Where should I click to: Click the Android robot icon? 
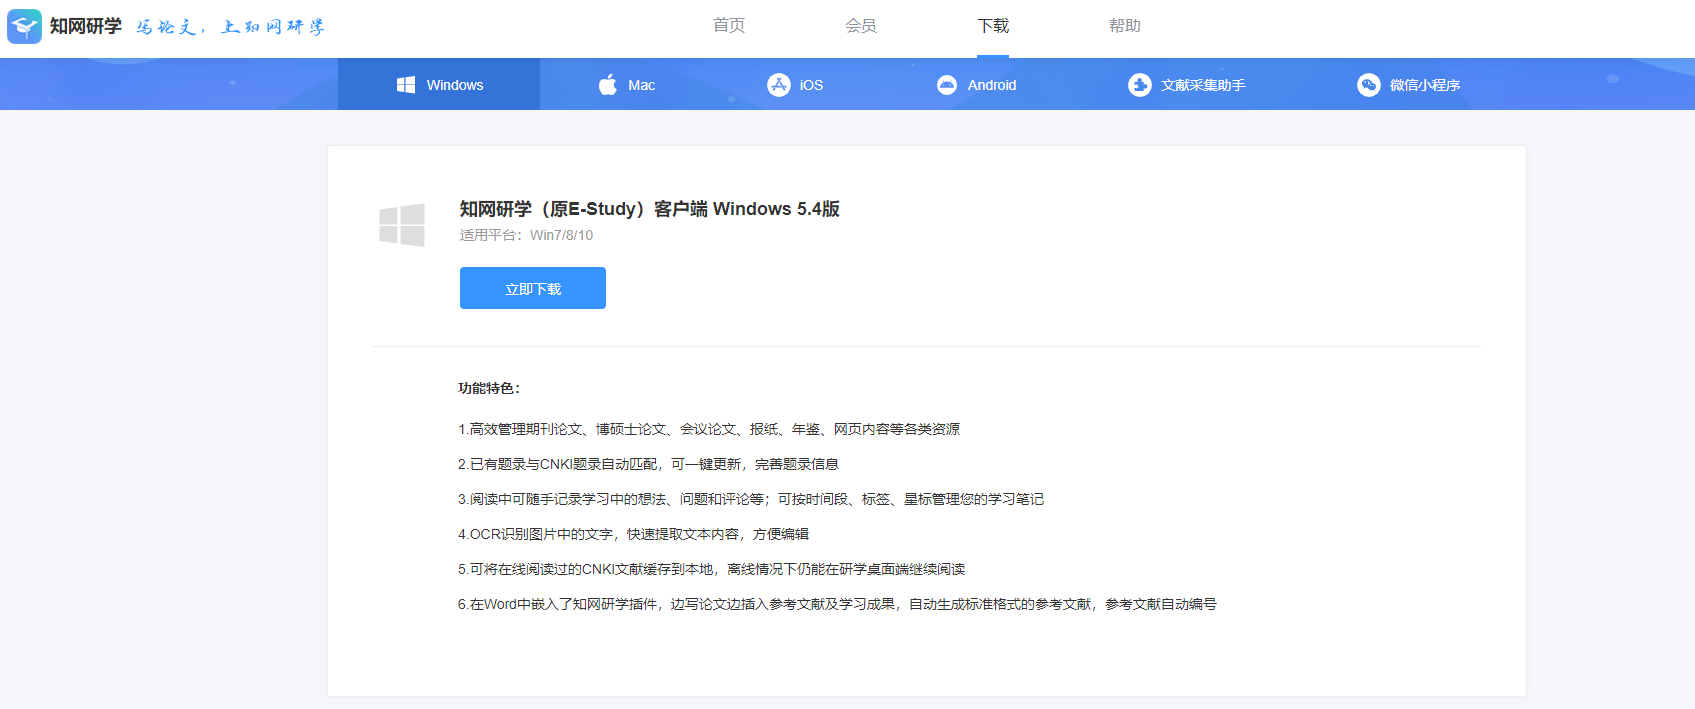pyautogui.click(x=947, y=85)
